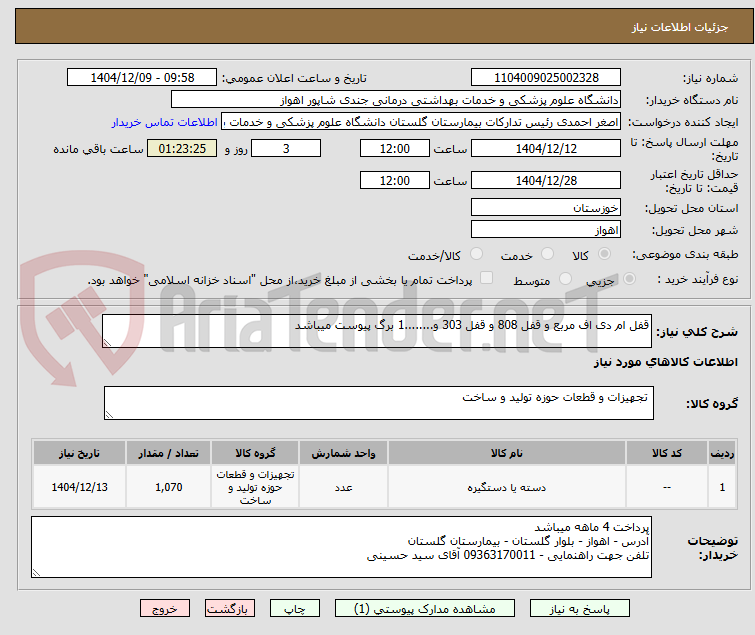Click the تعداد / مقدار column header

pos(169,453)
